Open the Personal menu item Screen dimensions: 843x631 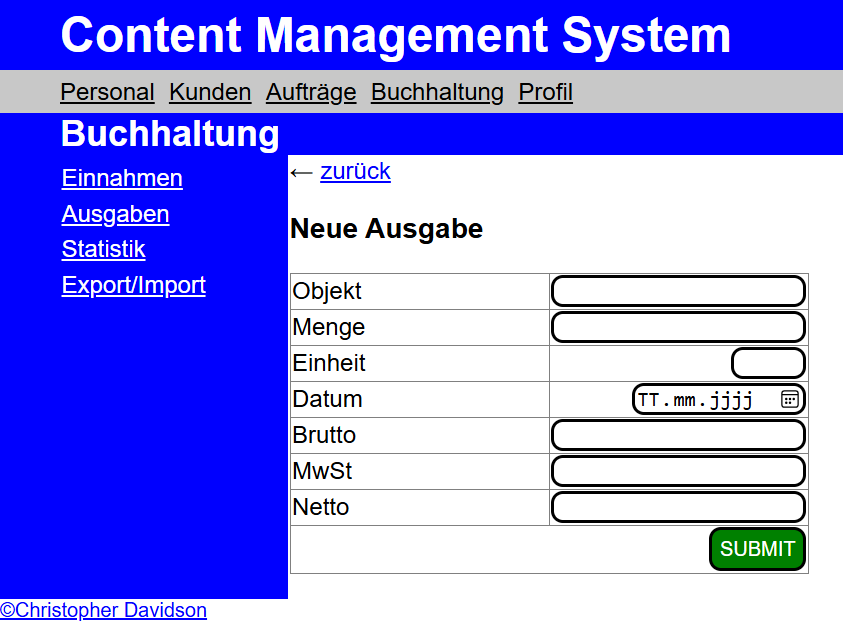tap(107, 92)
